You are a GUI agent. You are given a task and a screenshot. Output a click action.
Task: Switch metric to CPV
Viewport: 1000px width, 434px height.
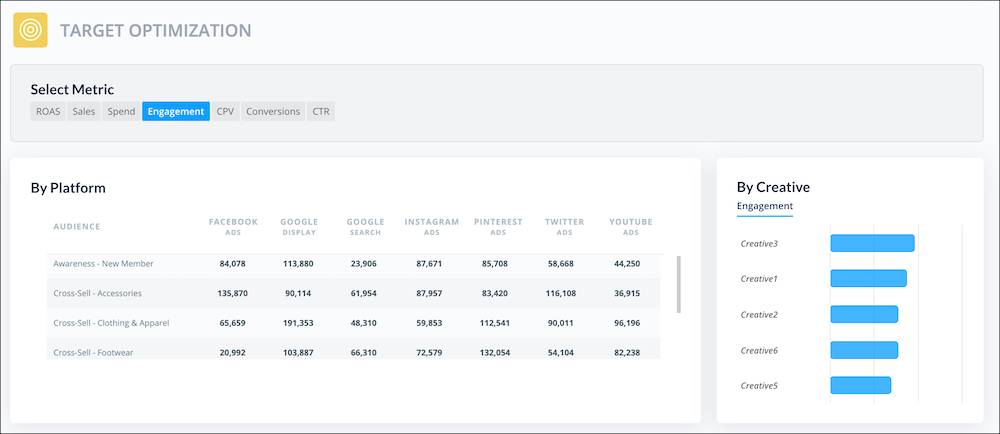point(225,112)
